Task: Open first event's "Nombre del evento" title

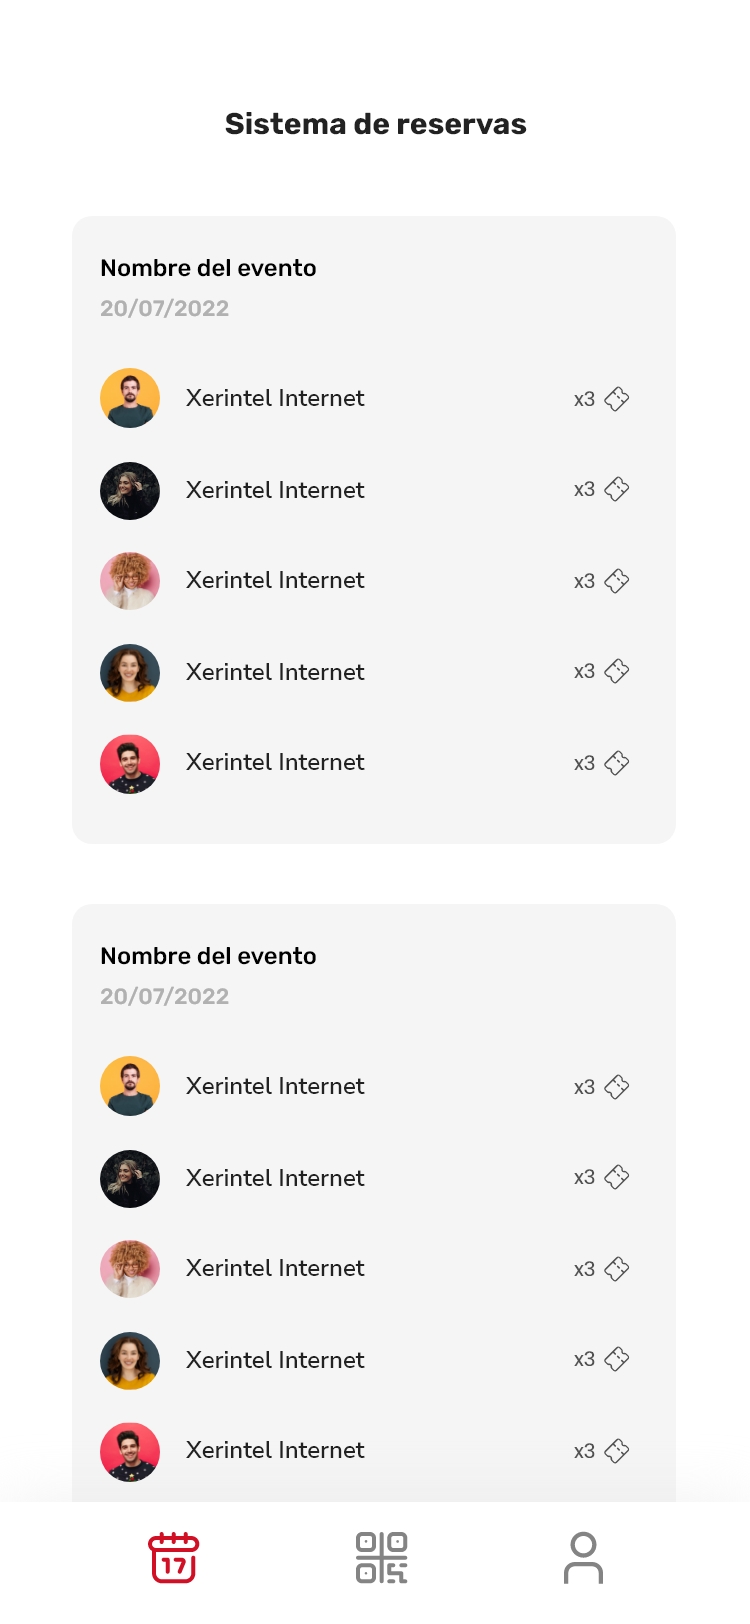Action: tap(208, 268)
